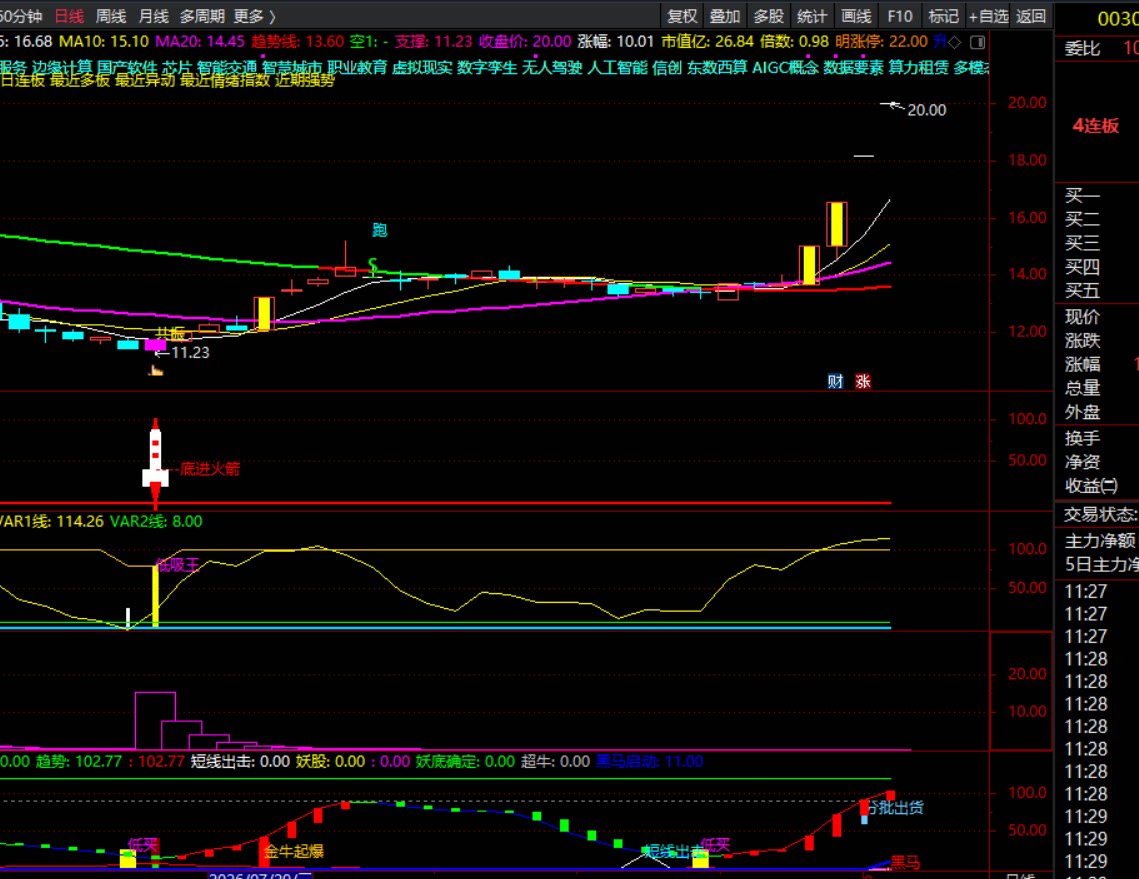
Task: Select the 数字孪生 concept tag
Action: point(487,68)
